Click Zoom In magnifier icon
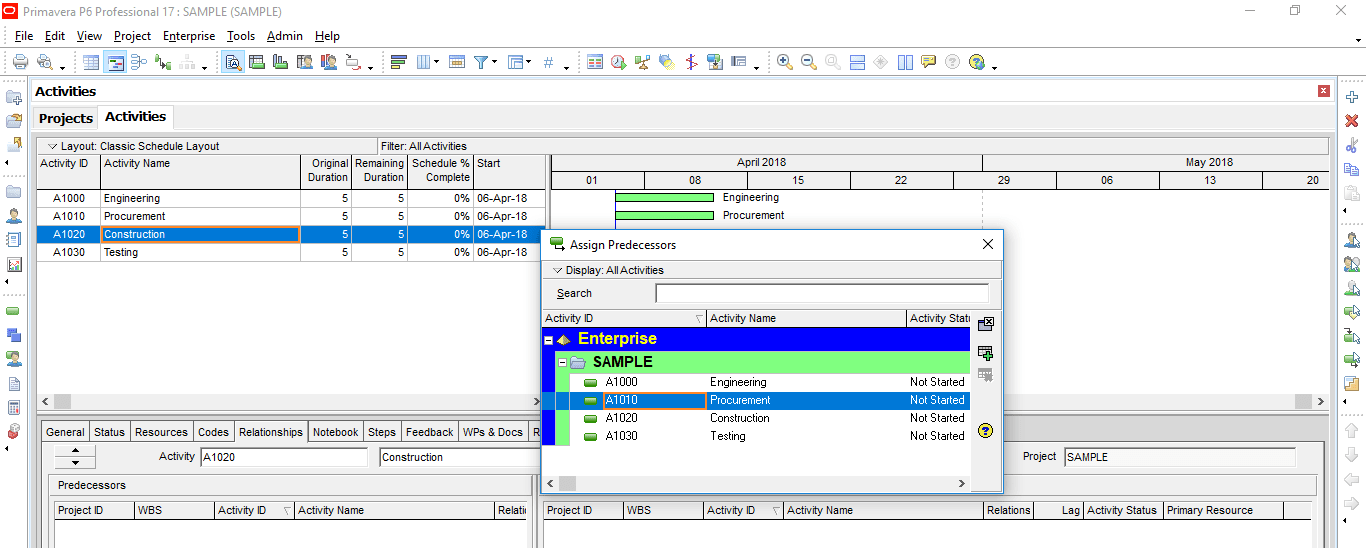Image resolution: width=1366 pixels, height=548 pixels. click(x=785, y=62)
